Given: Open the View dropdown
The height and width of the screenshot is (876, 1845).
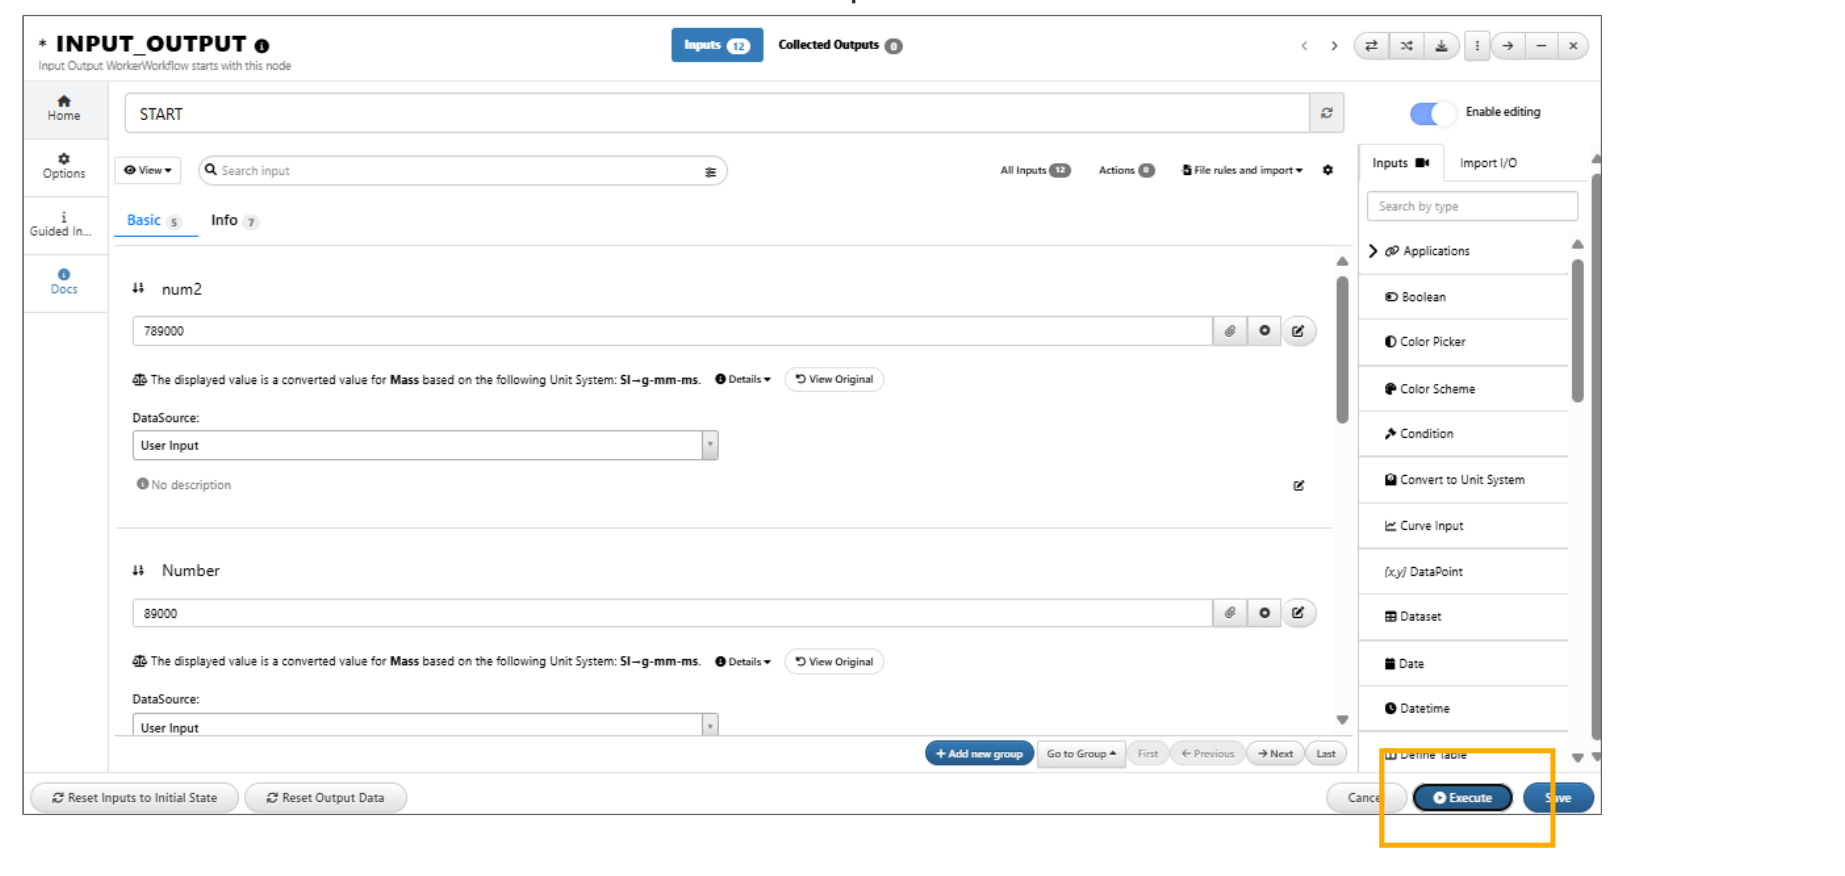Looking at the screenshot, I should (148, 170).
